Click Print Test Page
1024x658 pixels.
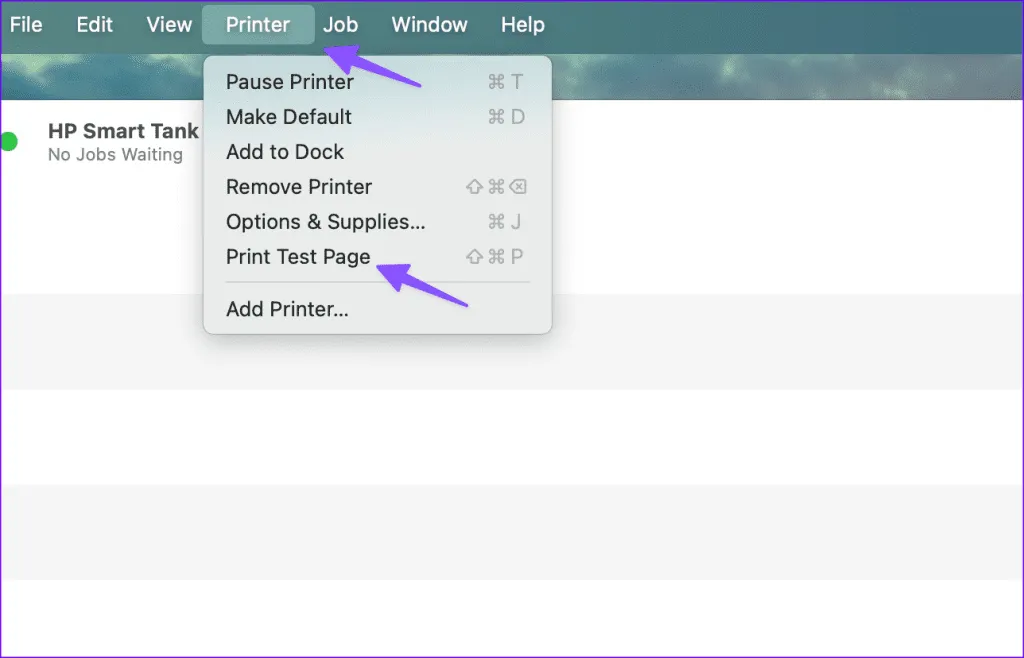(298, 257)
